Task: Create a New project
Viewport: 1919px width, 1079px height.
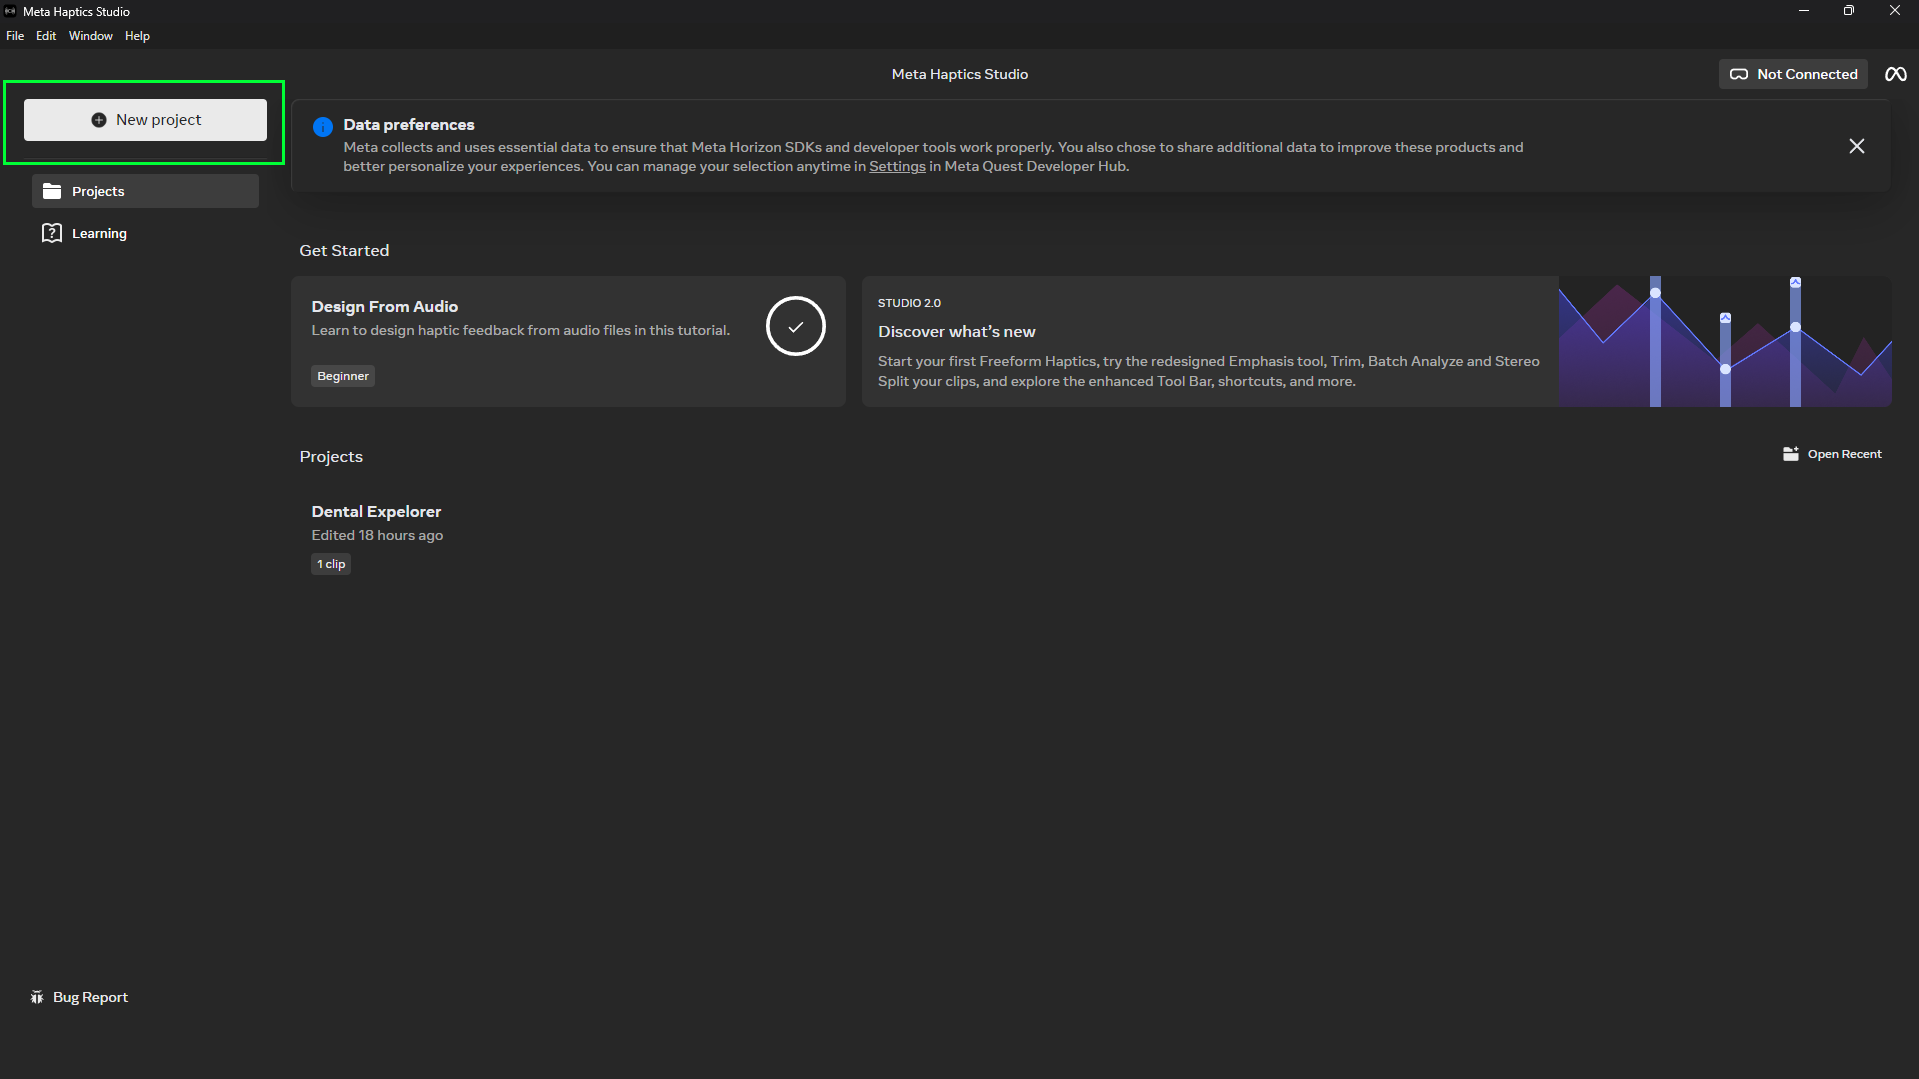Action: [145, 120]
